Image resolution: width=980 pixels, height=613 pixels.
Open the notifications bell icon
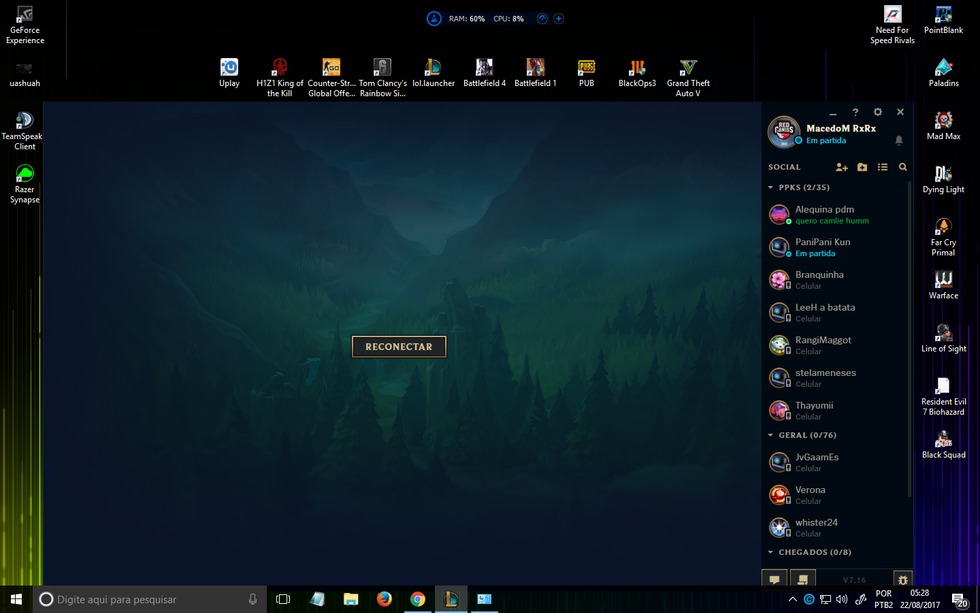[899, 141]
